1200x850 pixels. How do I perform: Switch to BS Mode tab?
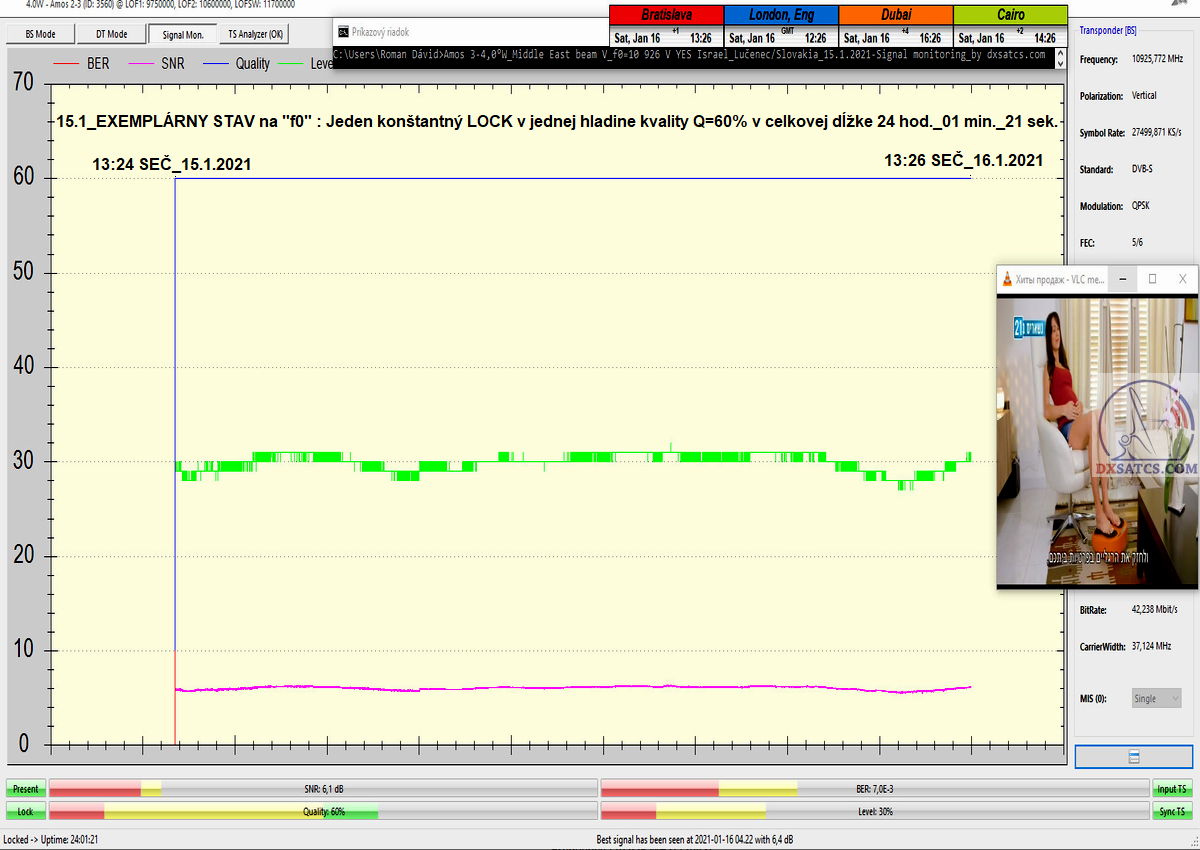pos(40,34)
